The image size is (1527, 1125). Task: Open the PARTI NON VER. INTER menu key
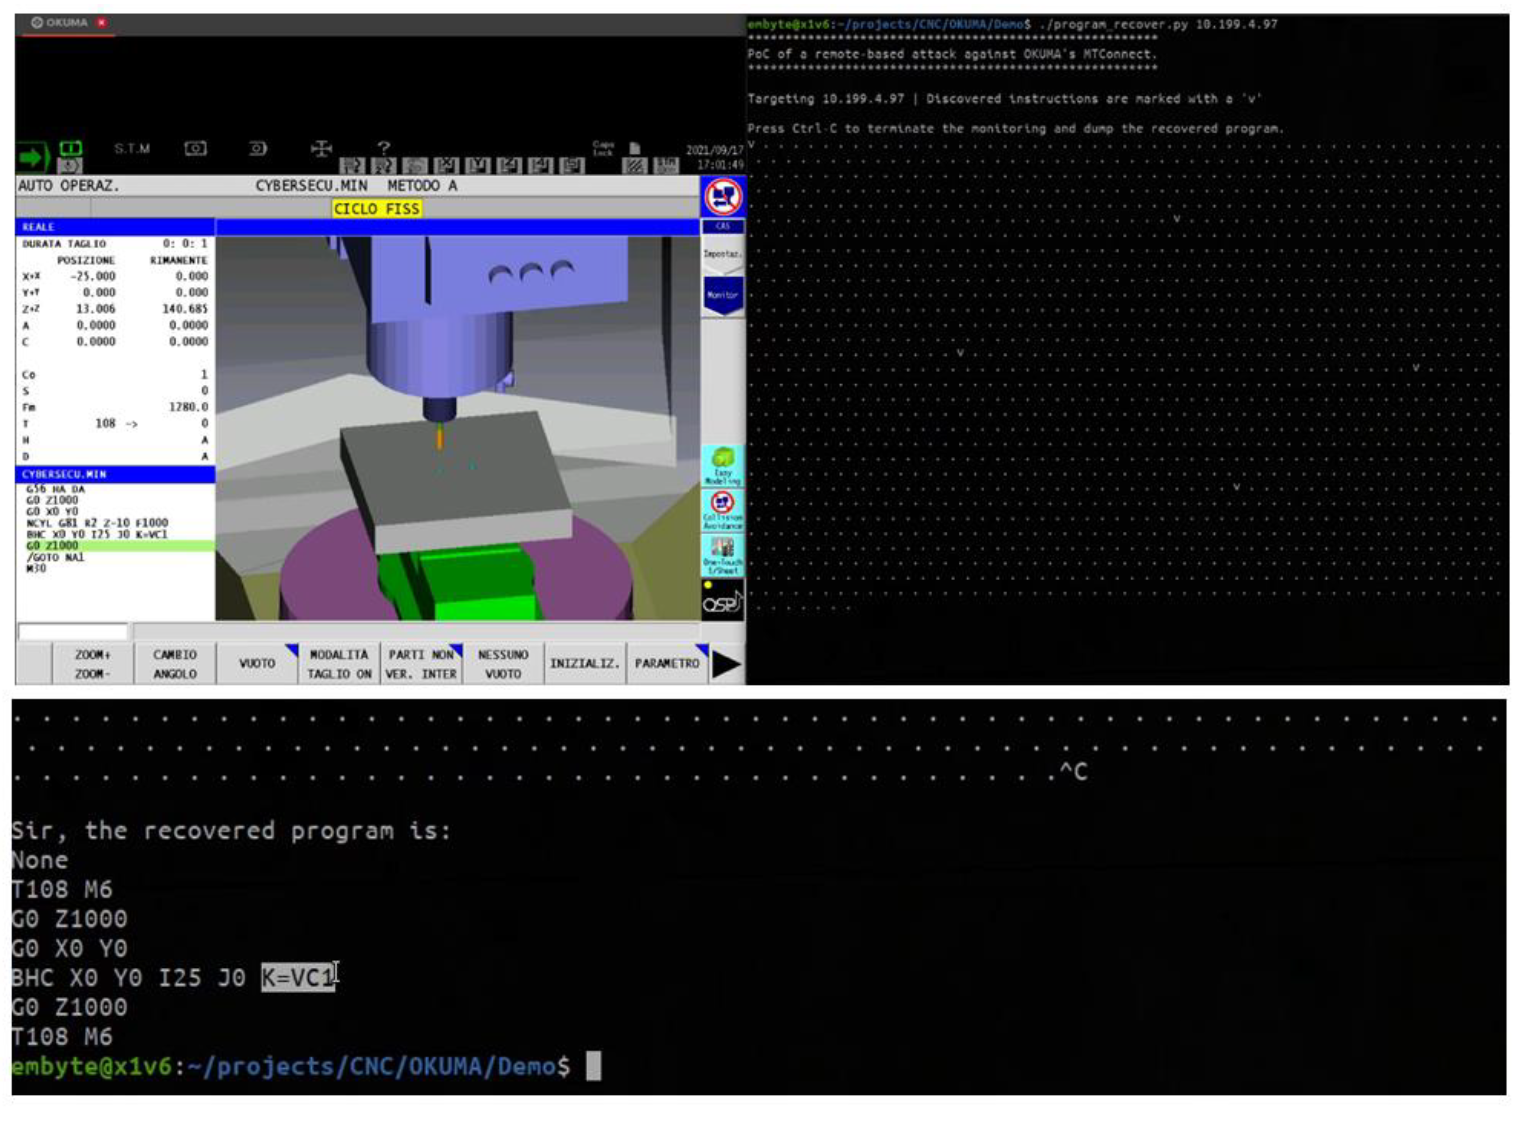coord(421,664)
